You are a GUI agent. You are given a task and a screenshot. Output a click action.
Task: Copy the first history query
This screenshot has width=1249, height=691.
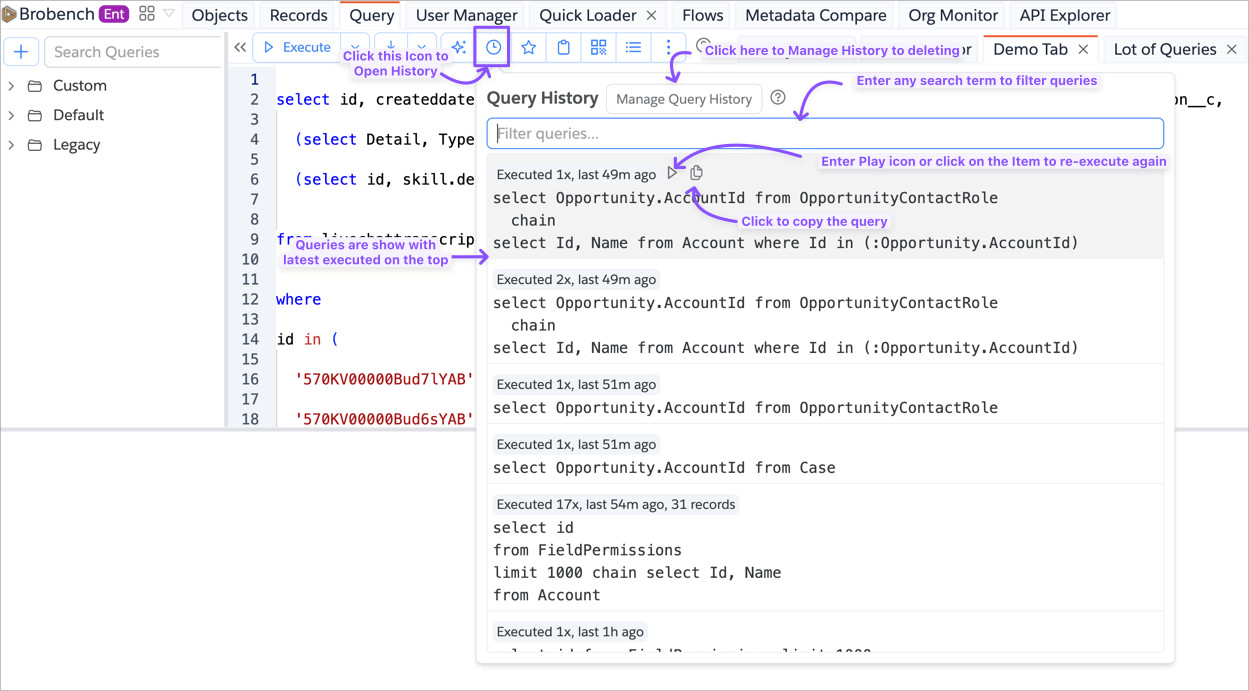click(697, 173)
